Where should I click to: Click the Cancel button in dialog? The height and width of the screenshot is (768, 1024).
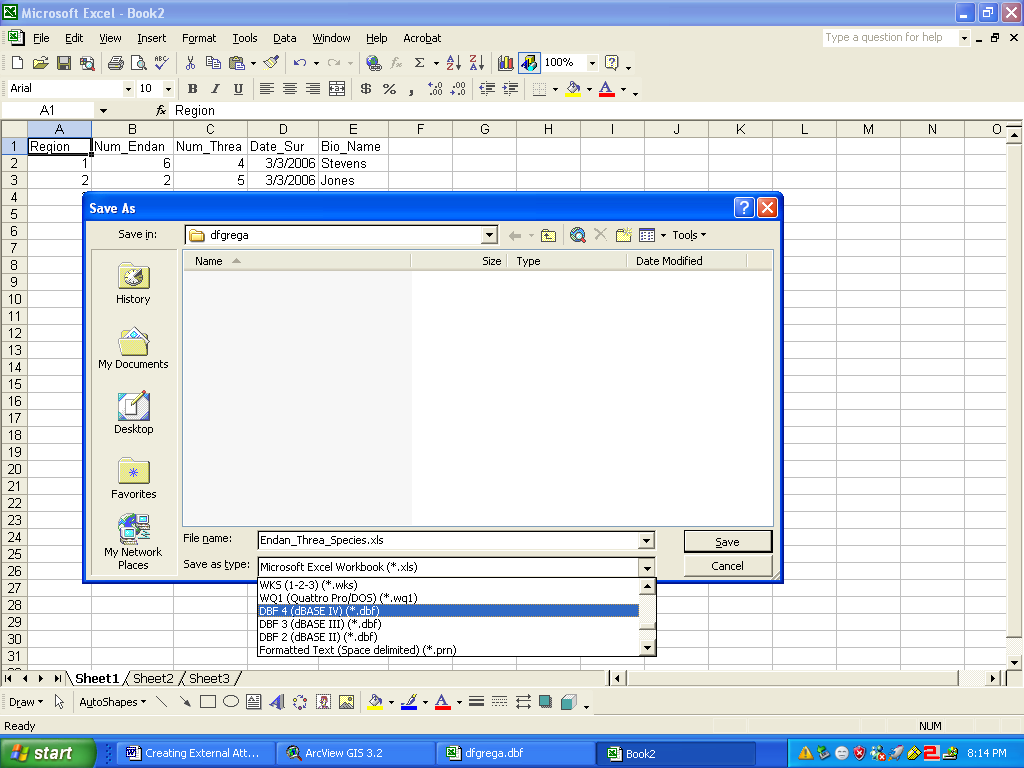click(x=728, y=566)
